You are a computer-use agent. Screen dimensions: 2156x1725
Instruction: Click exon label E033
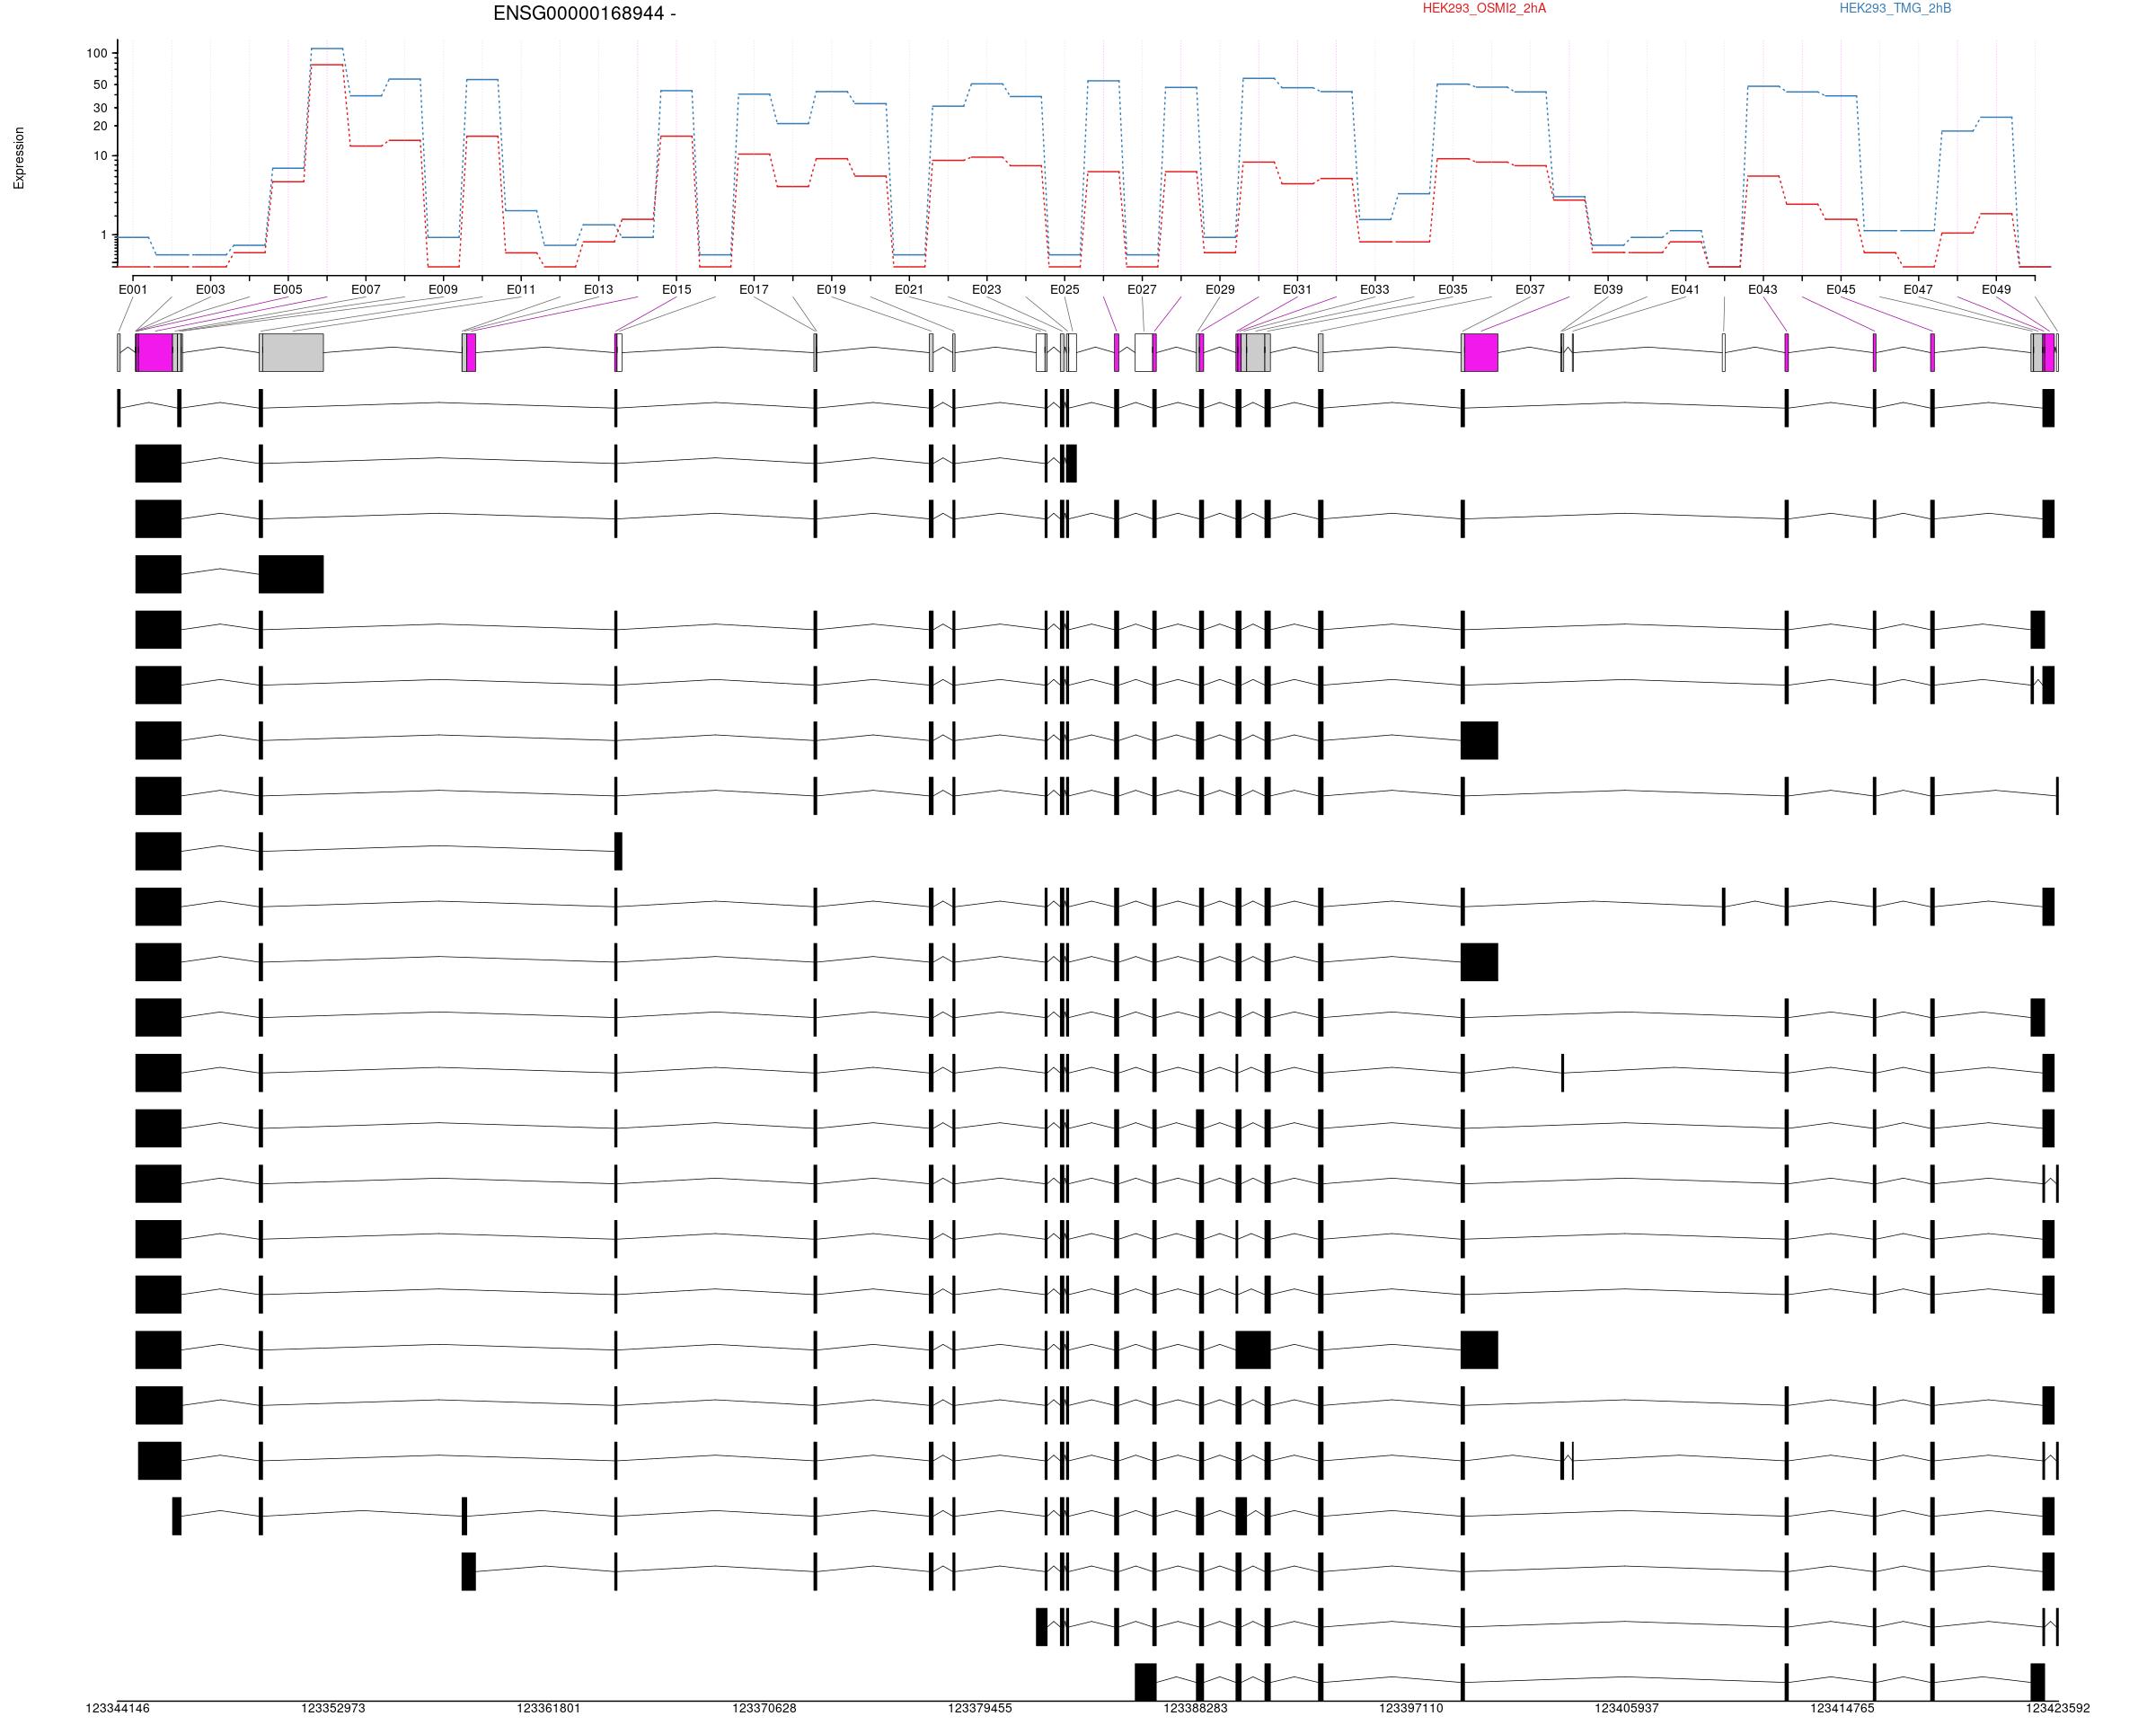point(1375,290)
